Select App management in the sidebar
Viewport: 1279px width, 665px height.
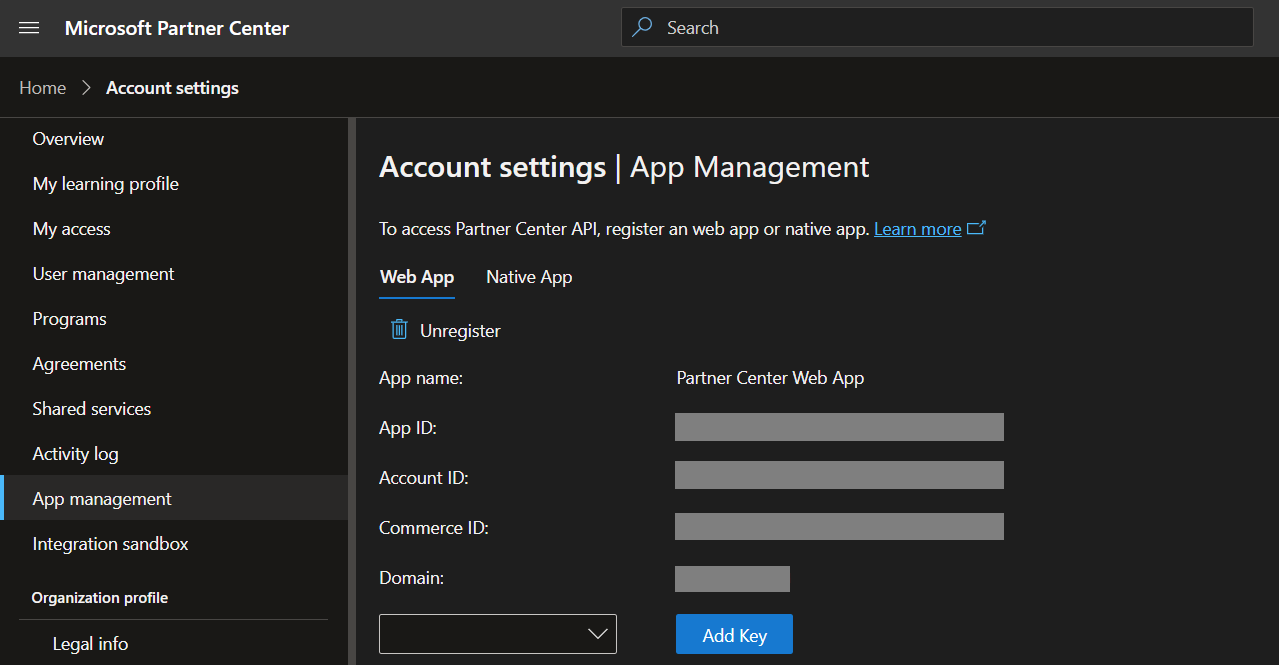point(174,499)
